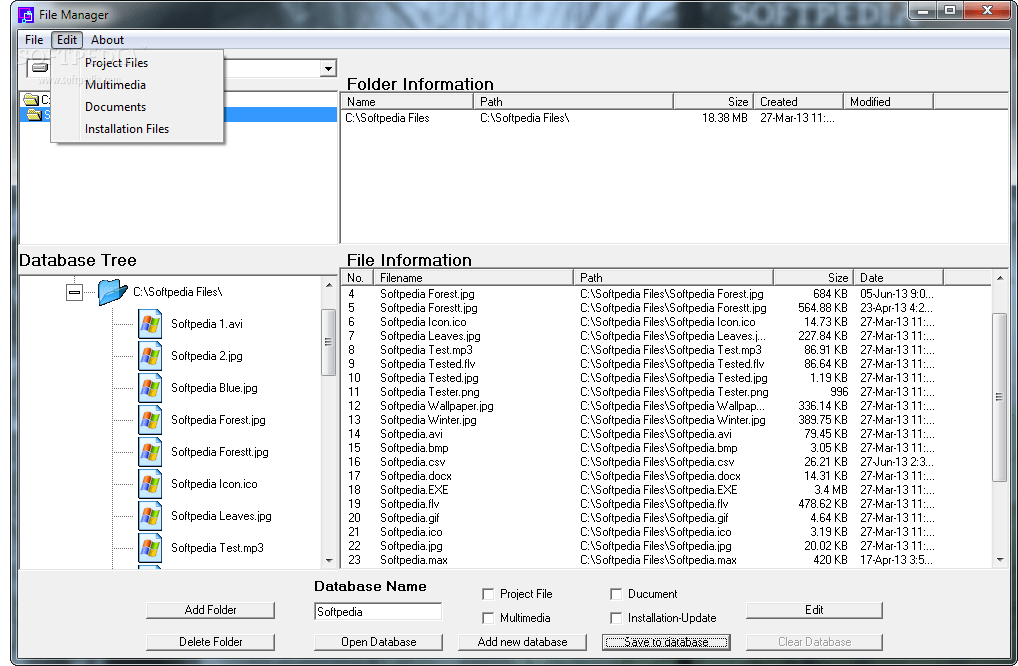Image resolution: width=1018 pixels, height=666 pixels.
Task: Click the Softpedia 2.jpg file icon
Action: point(151,355)
